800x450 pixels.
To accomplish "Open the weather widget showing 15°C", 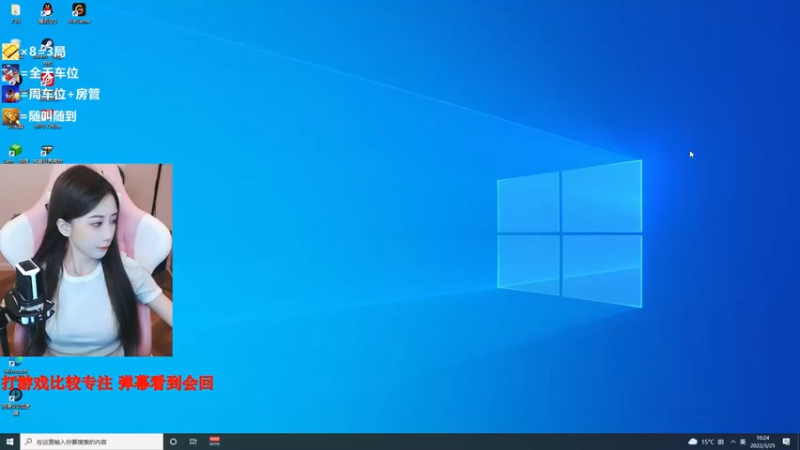I will 706,442.
